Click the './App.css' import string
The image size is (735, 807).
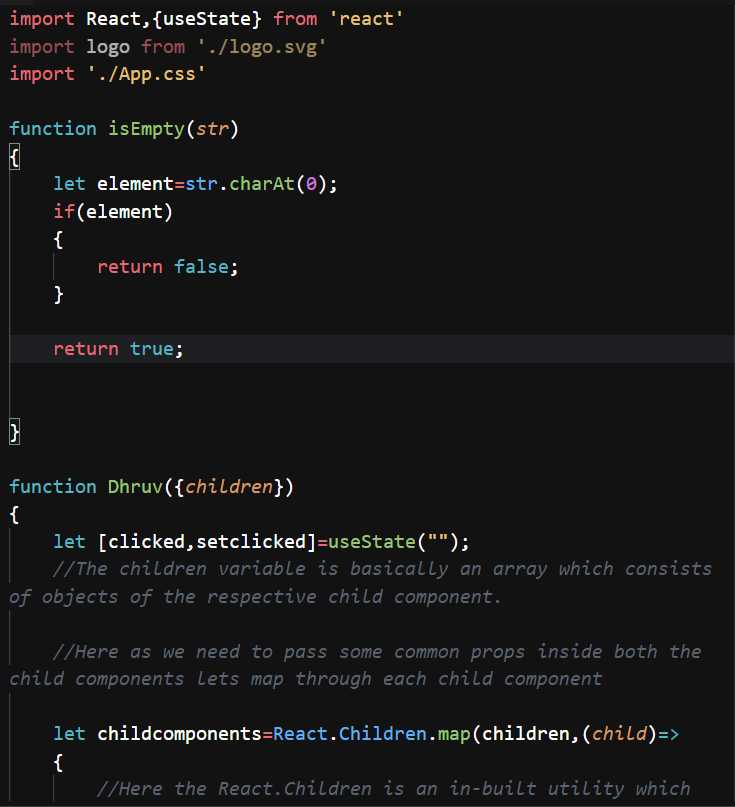click(146, 74)
